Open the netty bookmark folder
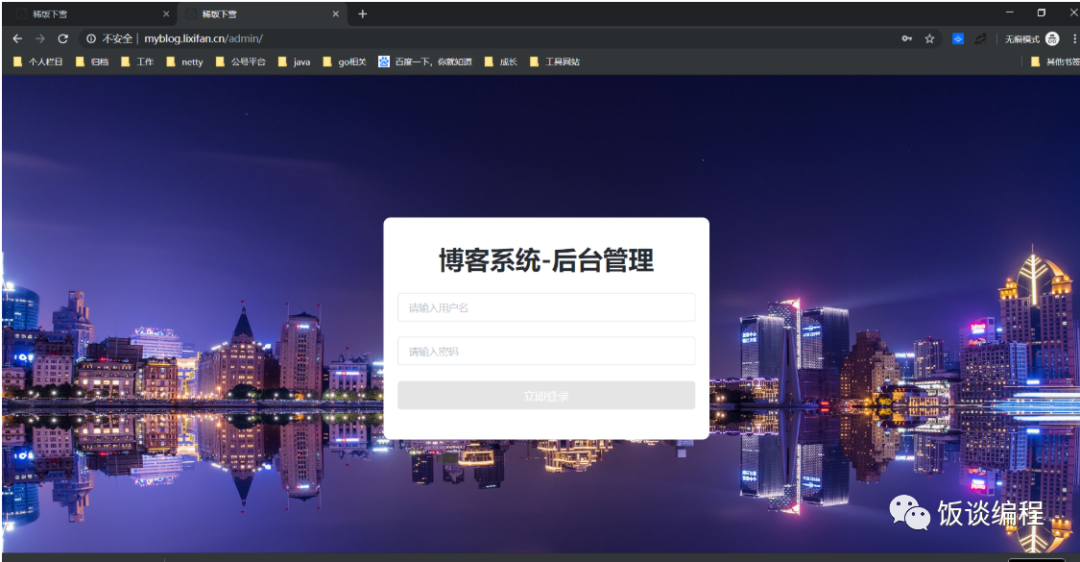The image size is (1080, 562). coord(185,62)
